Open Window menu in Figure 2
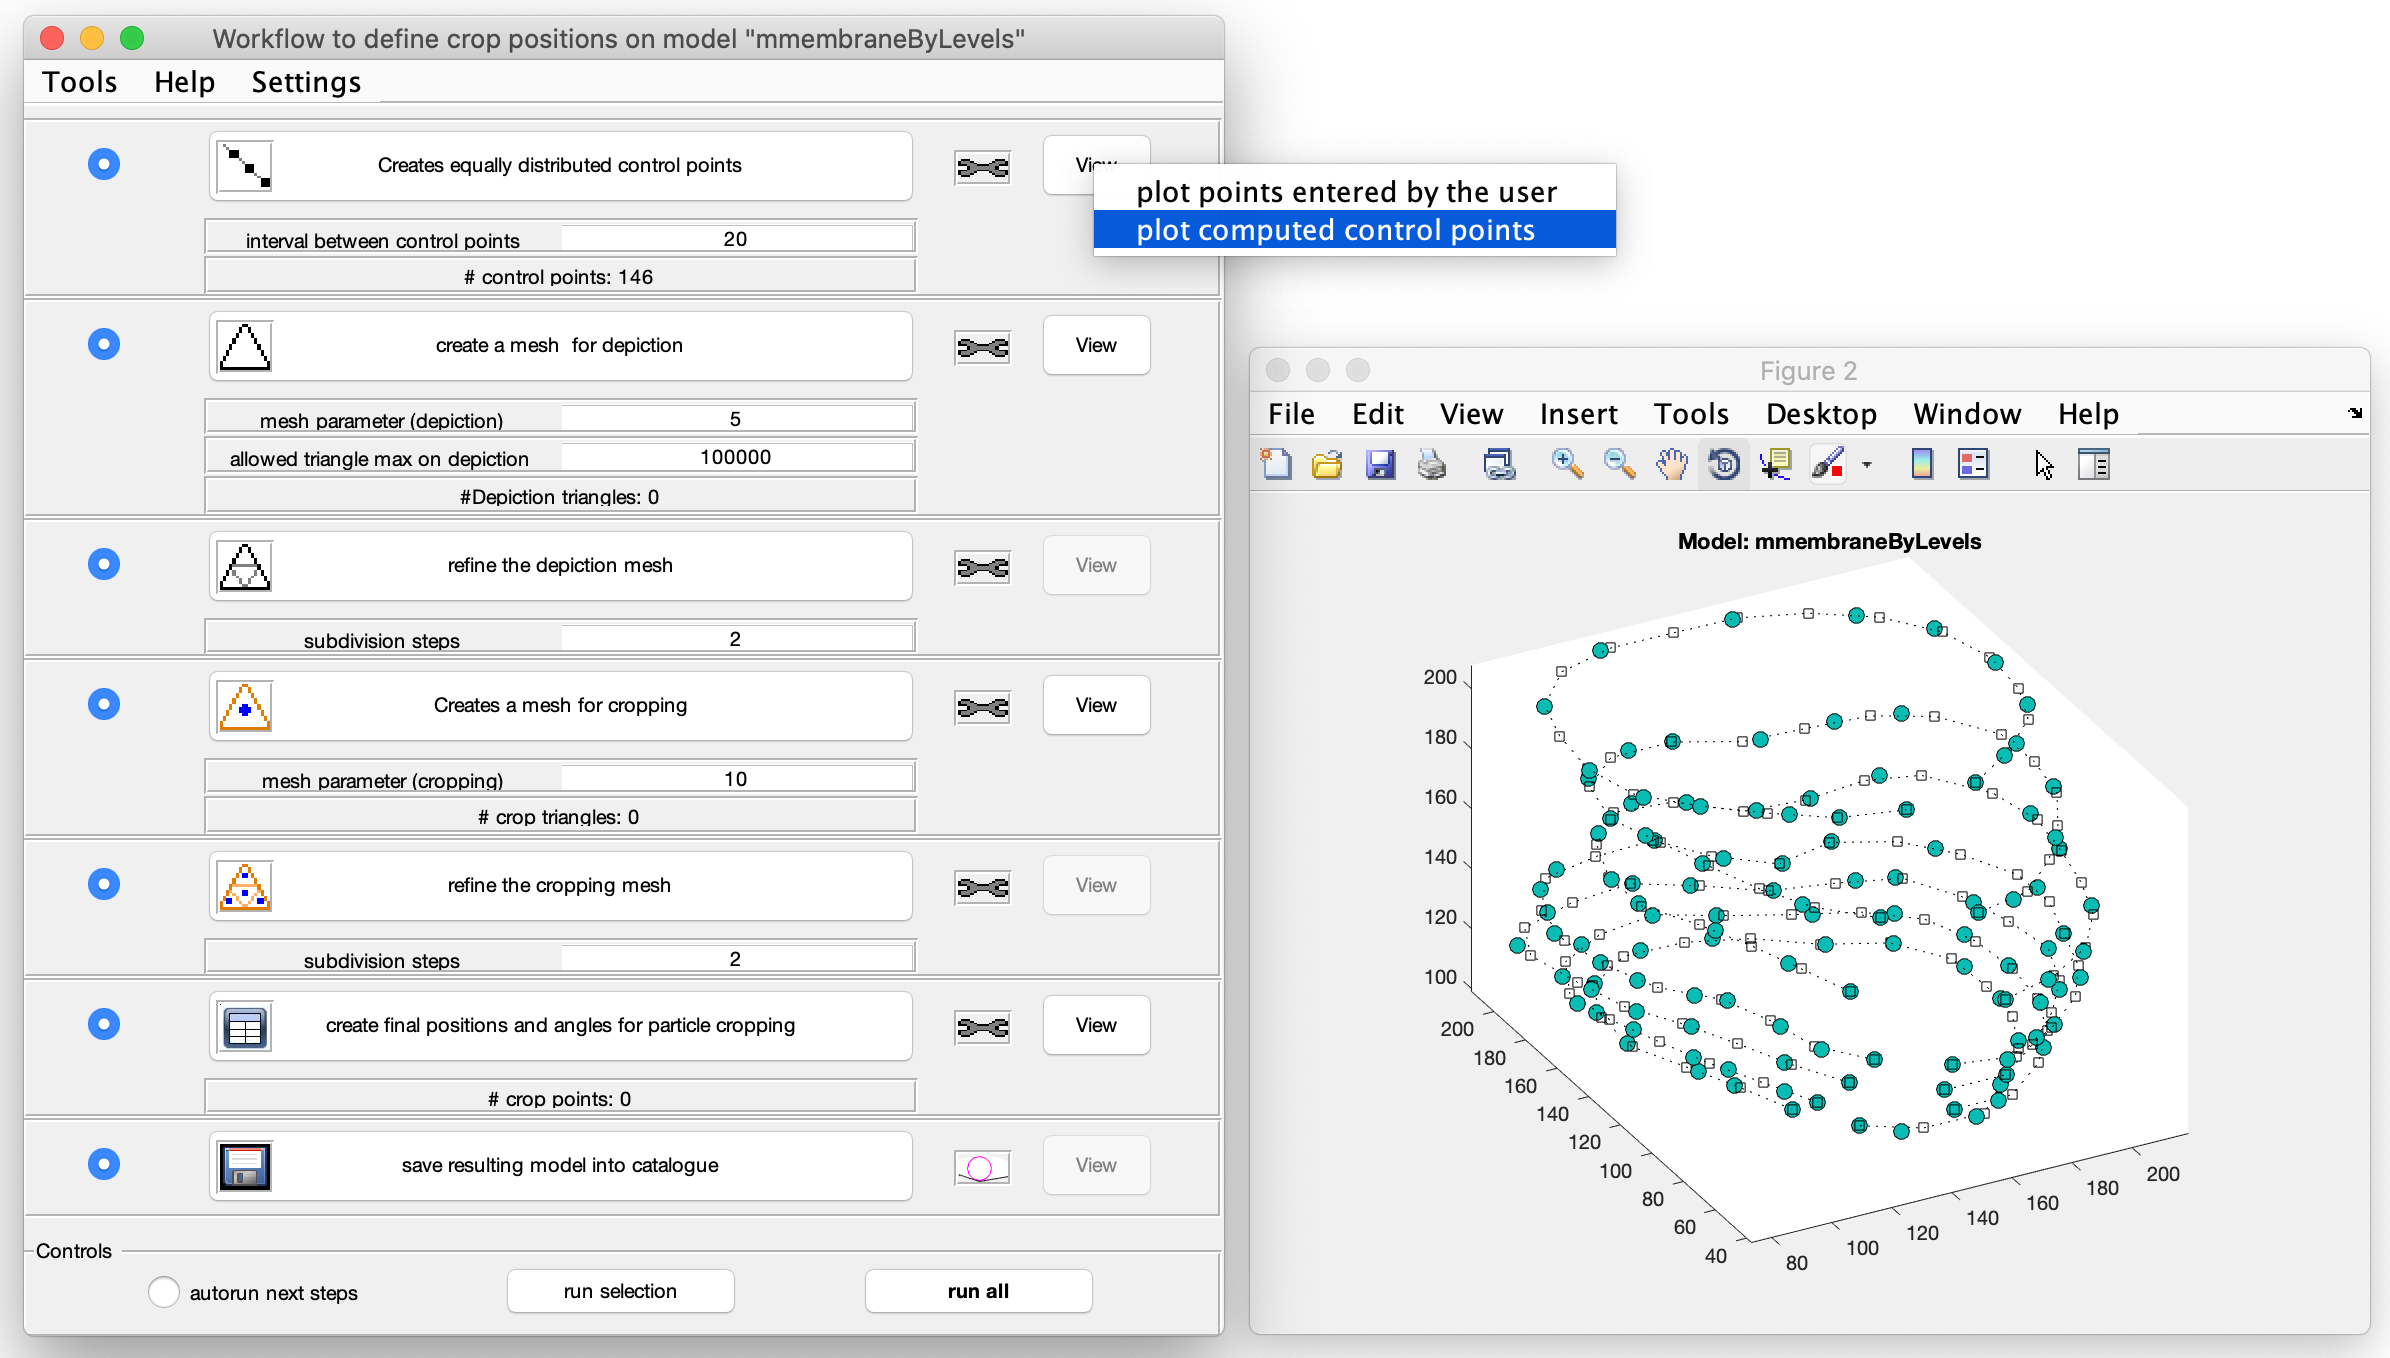 [1967, 414]
